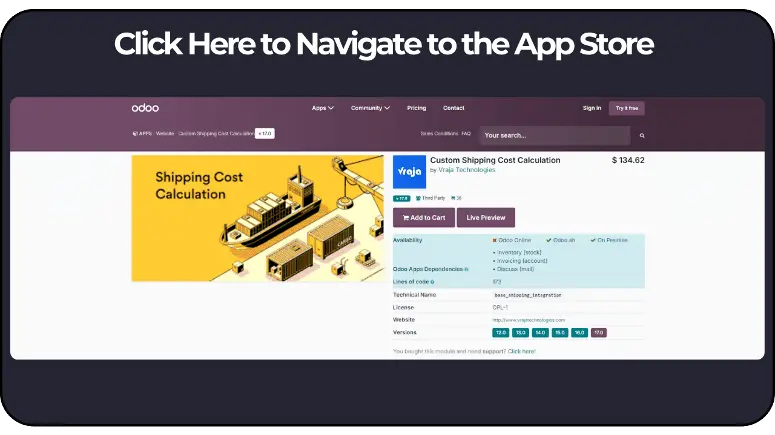The height and width of the screenshot is (435, 775).
Task: Click the Vraja app logo
Action: pyautogui.click(x=409, y=172)
